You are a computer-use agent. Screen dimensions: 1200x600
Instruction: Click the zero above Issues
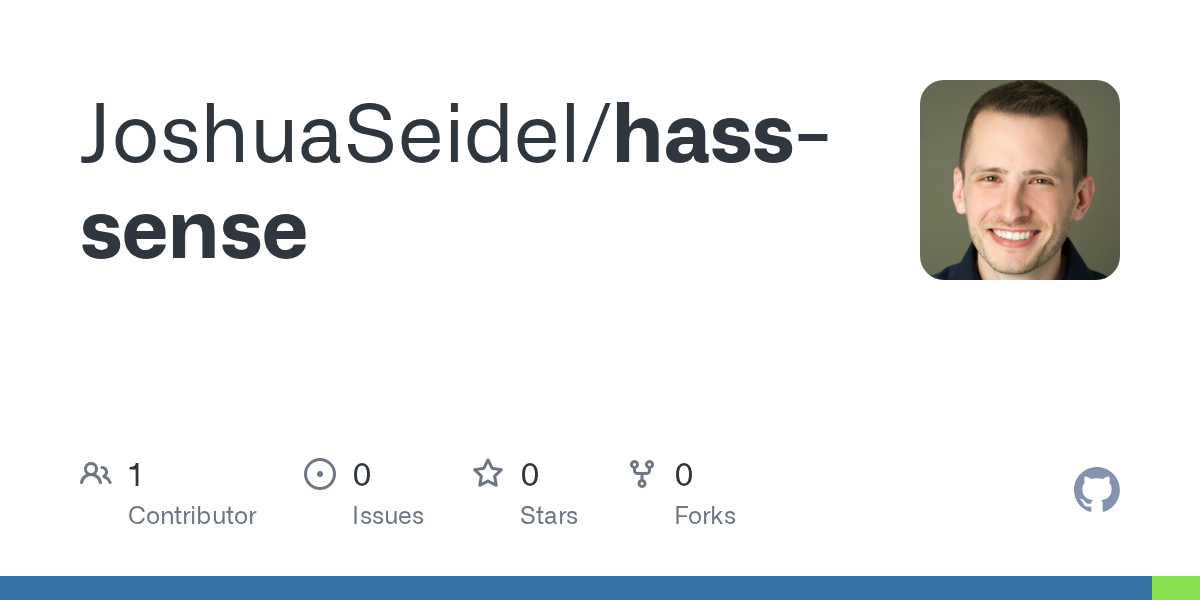point(361,475)
